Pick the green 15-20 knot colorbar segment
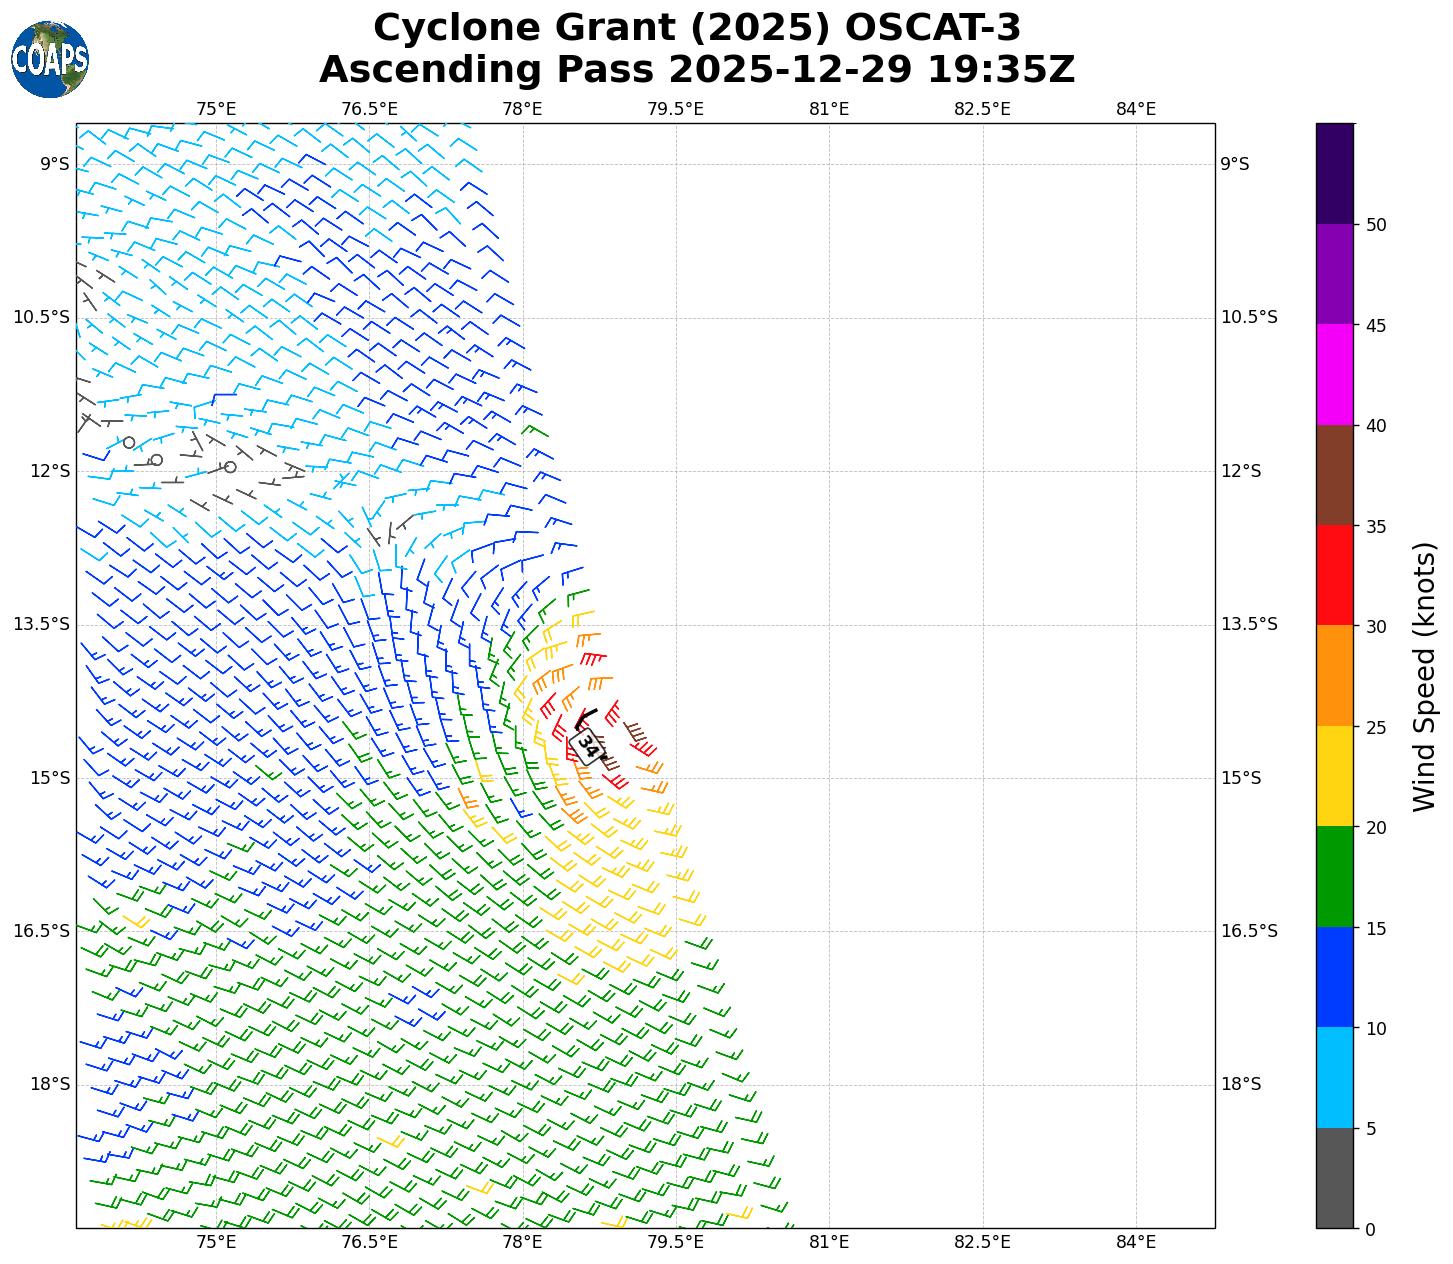 [1334, 876]
